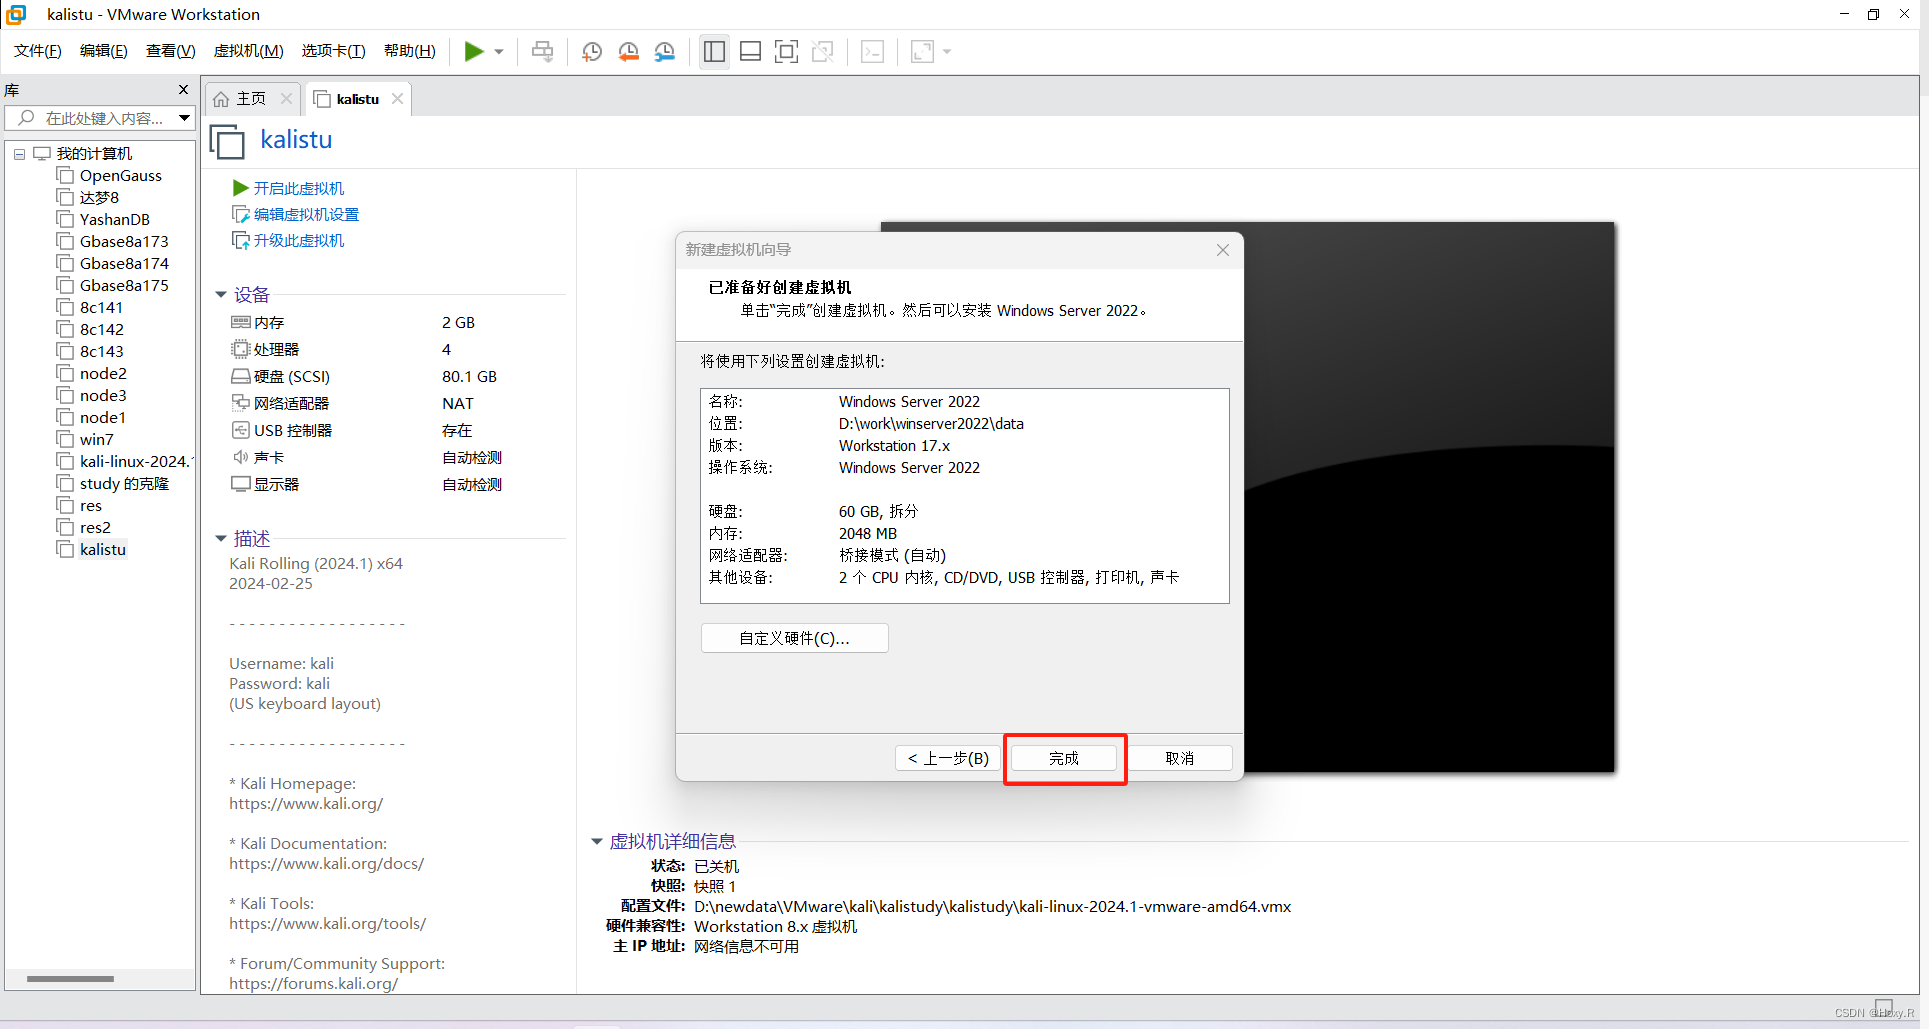Open the 虚拟机(M) menu

(x=248, y=51)
